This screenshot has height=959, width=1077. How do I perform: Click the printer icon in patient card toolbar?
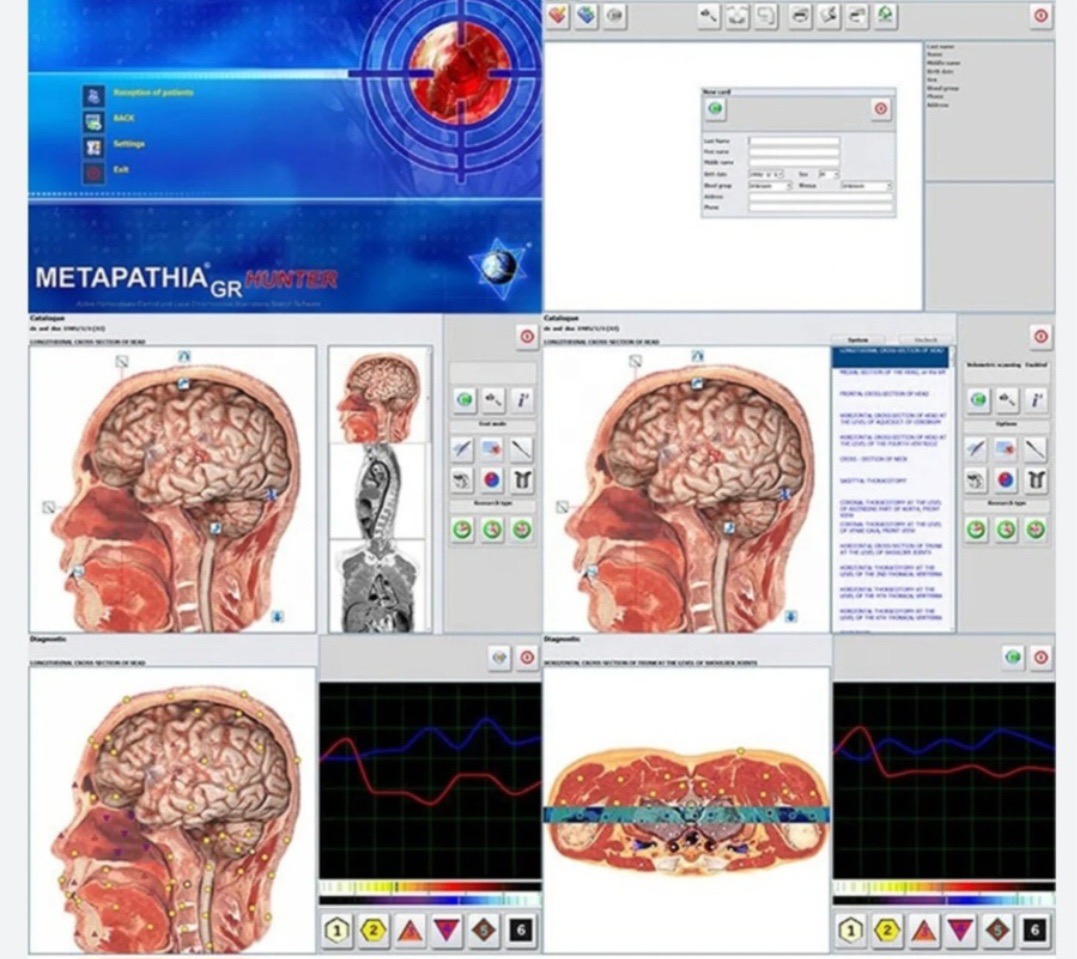(x=800, y=15)
